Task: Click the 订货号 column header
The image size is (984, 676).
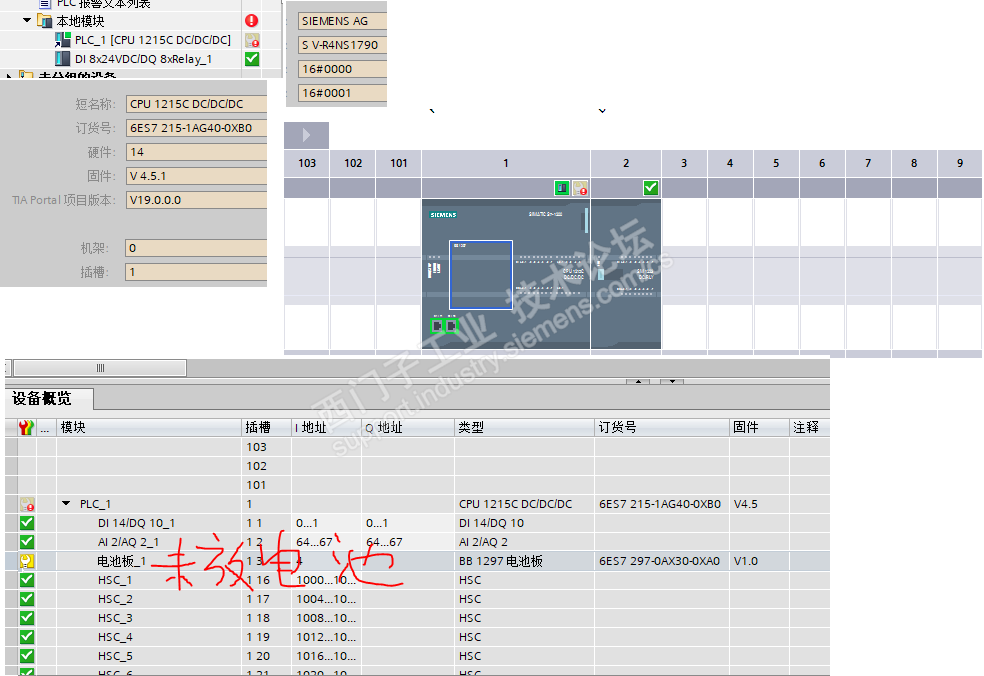Action: 661,427
